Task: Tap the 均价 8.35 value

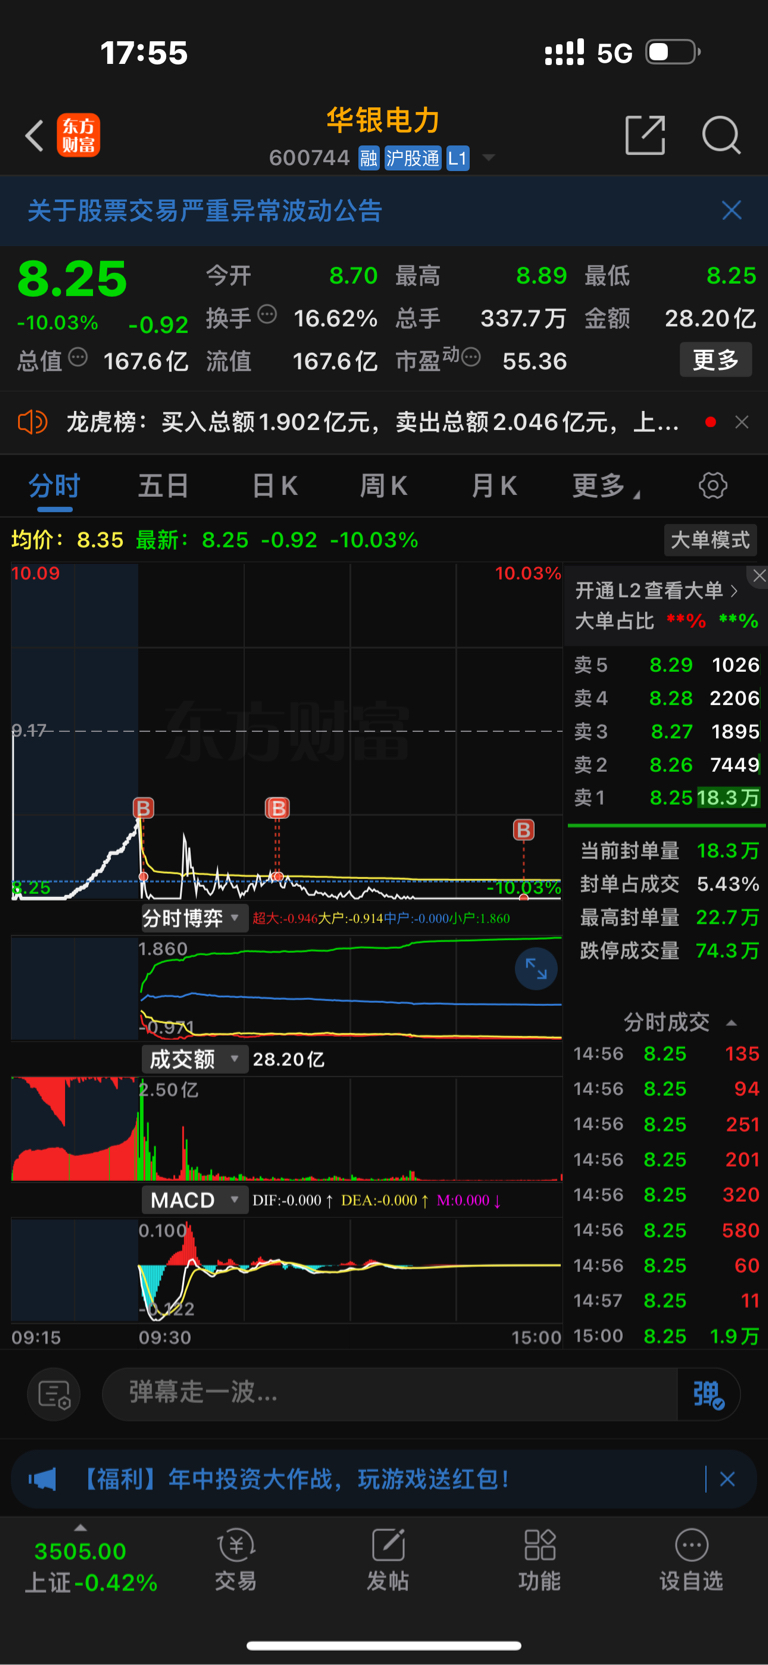Action: [67, 540]
